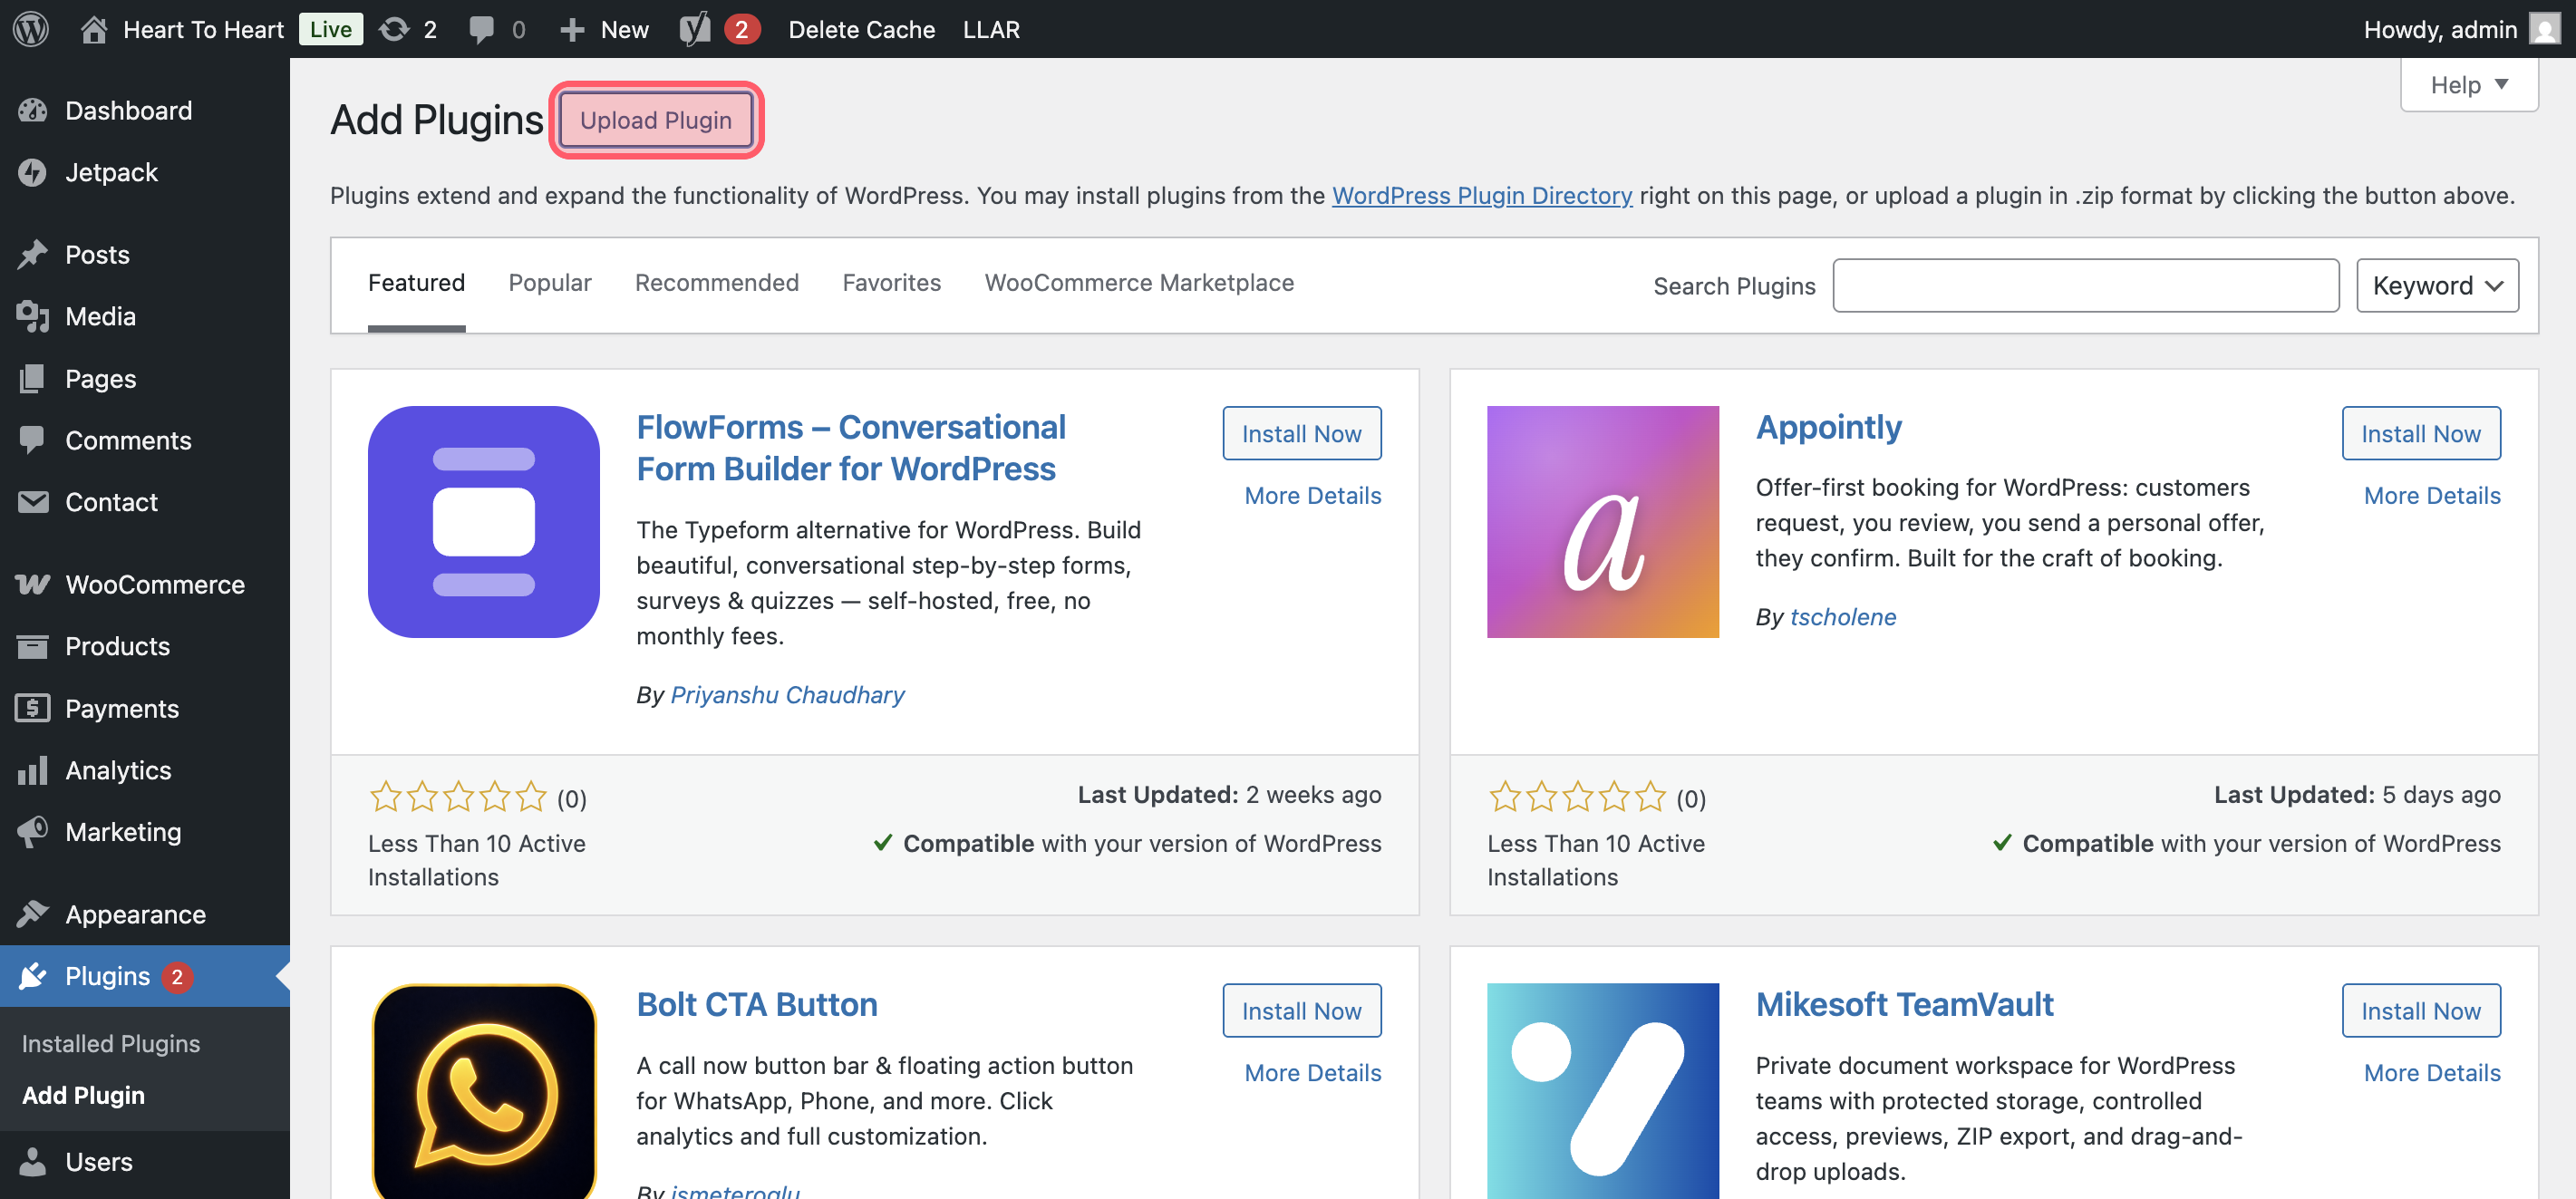Screen dimensions: 2576x1199
Task: Switch to the Featured tab
Action: [416, 283]
